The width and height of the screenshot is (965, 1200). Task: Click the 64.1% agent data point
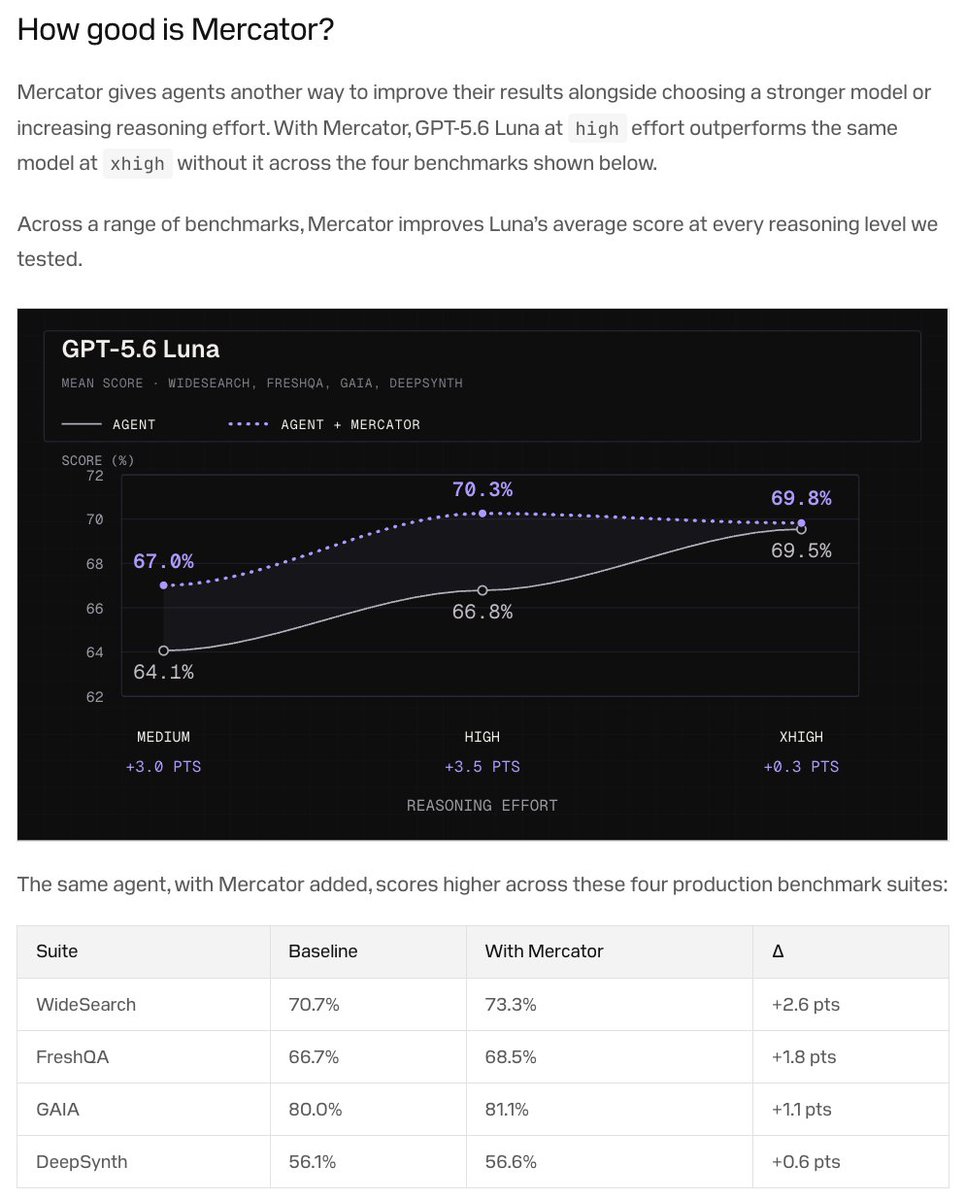tap(164, 650)
